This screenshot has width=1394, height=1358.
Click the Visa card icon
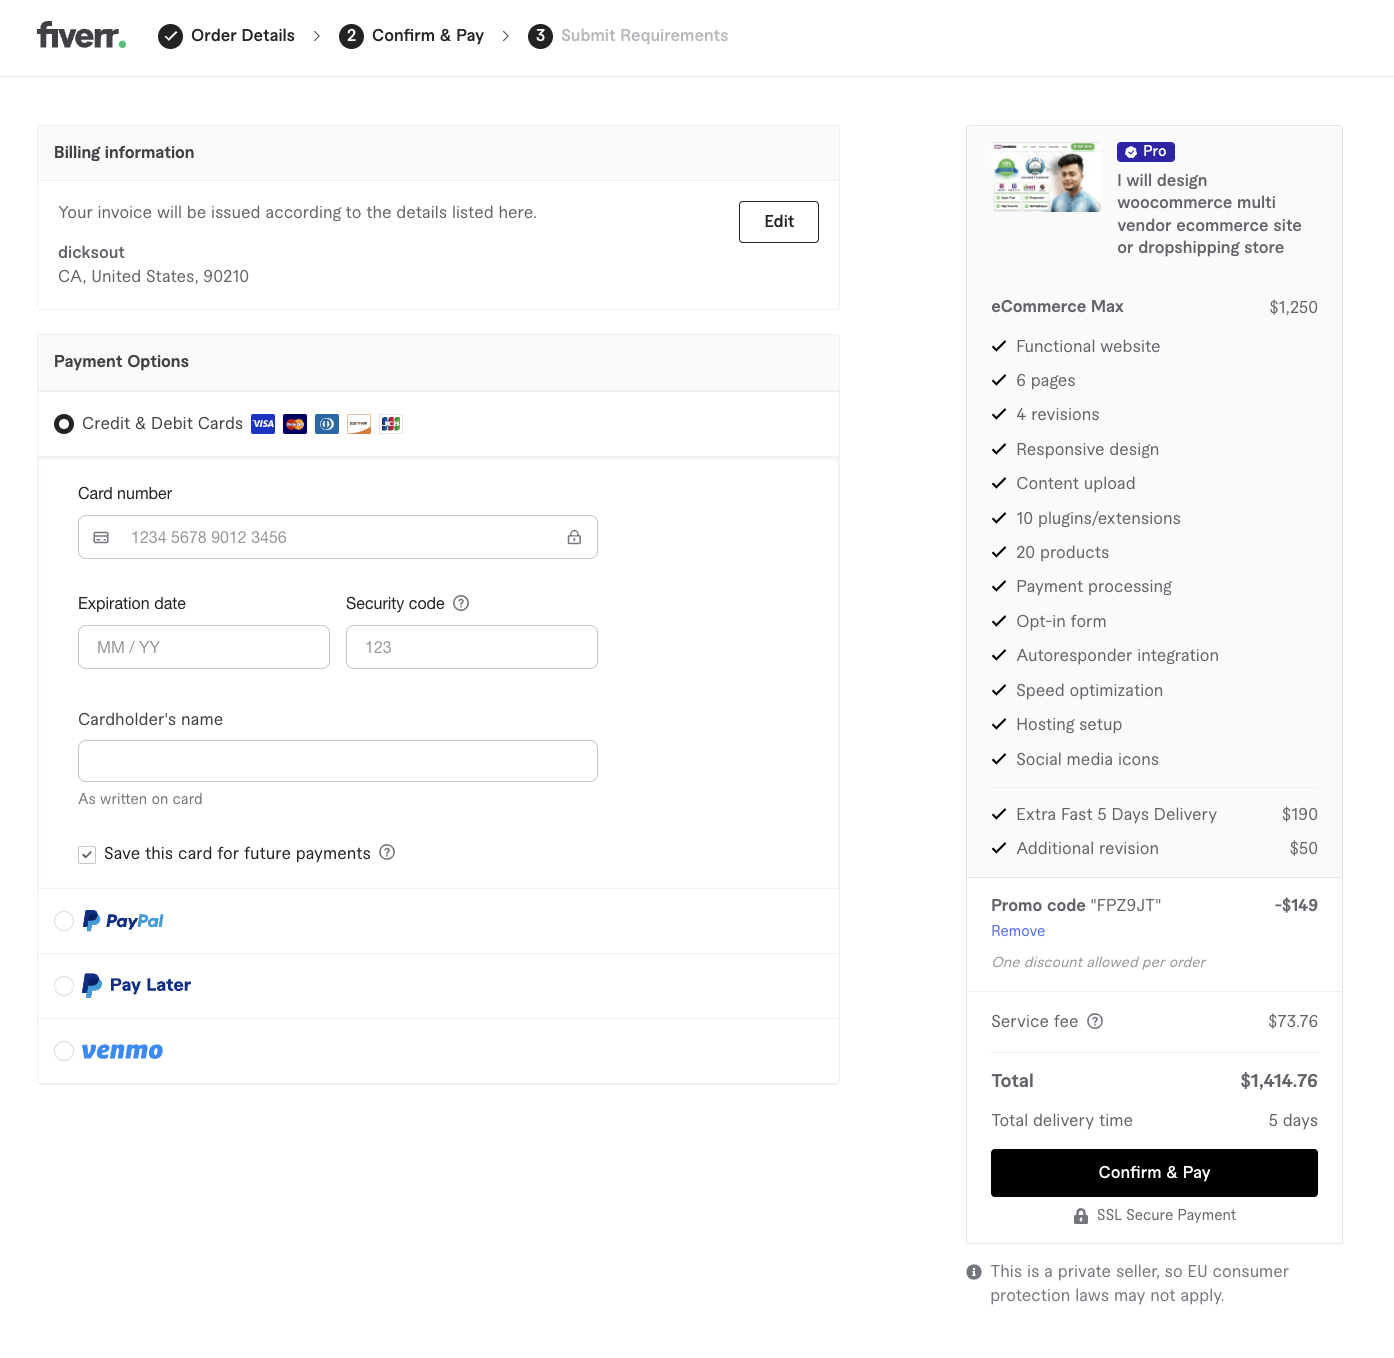coord(263,424)
